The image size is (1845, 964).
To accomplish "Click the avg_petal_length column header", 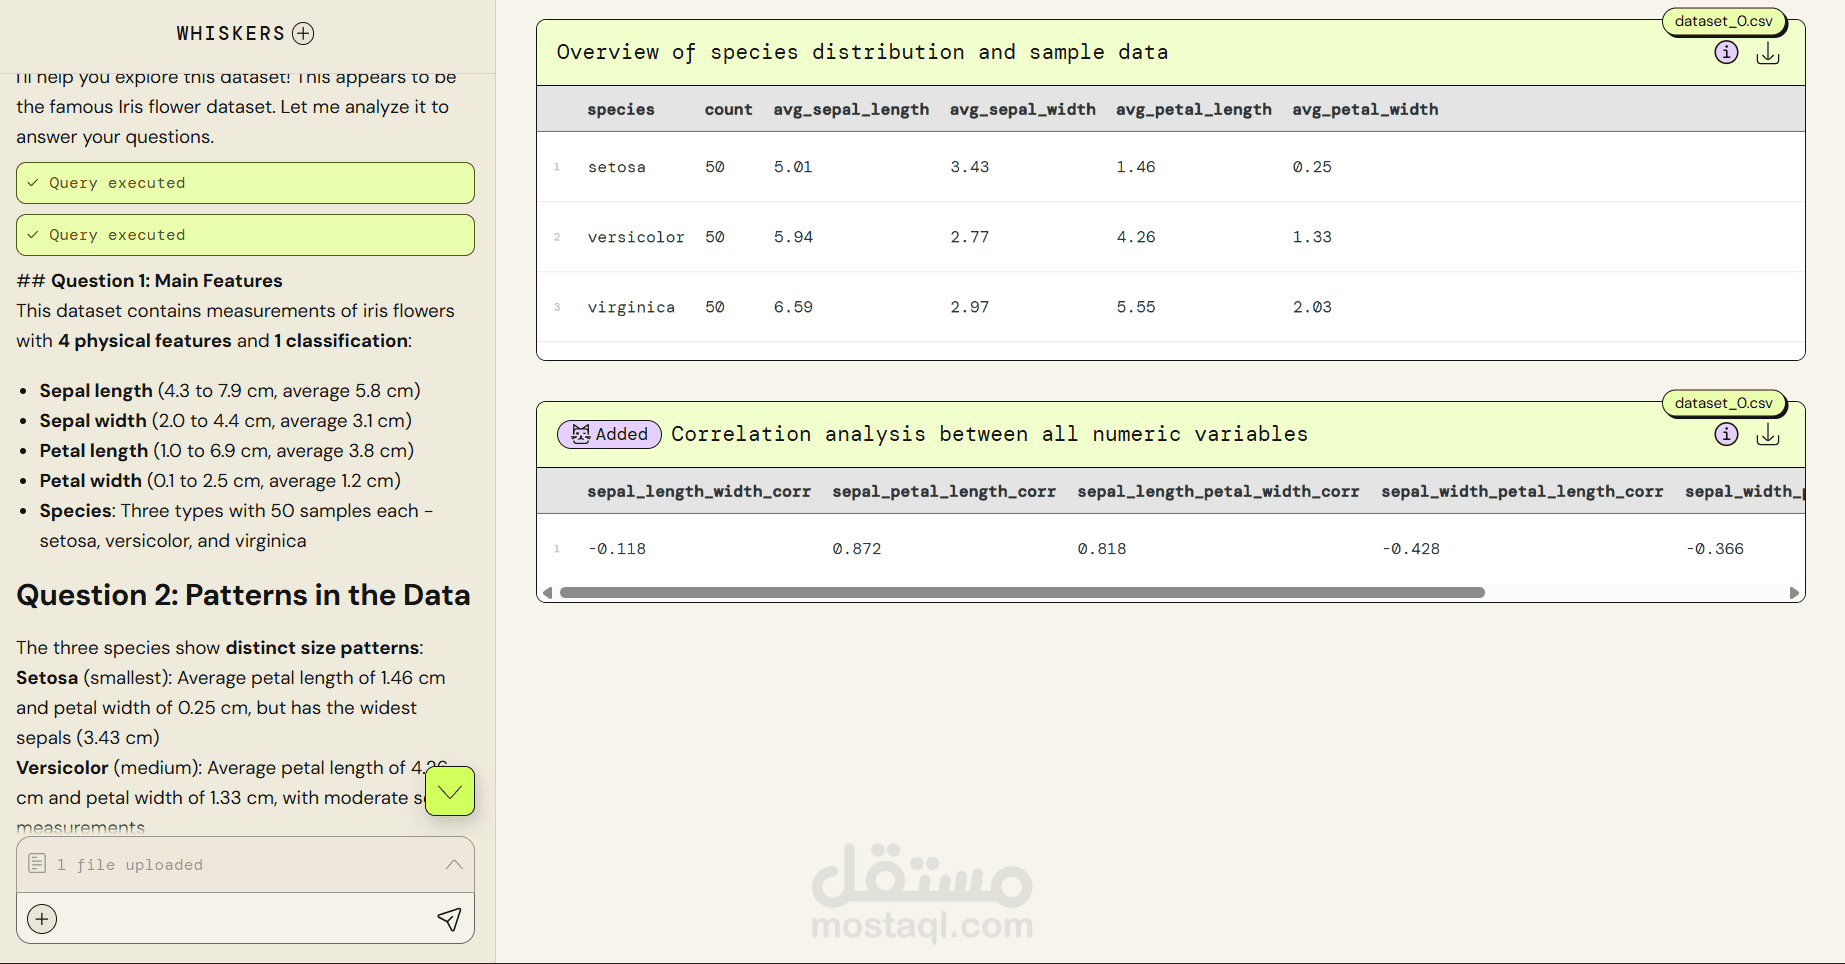I will pos(1194,109).
